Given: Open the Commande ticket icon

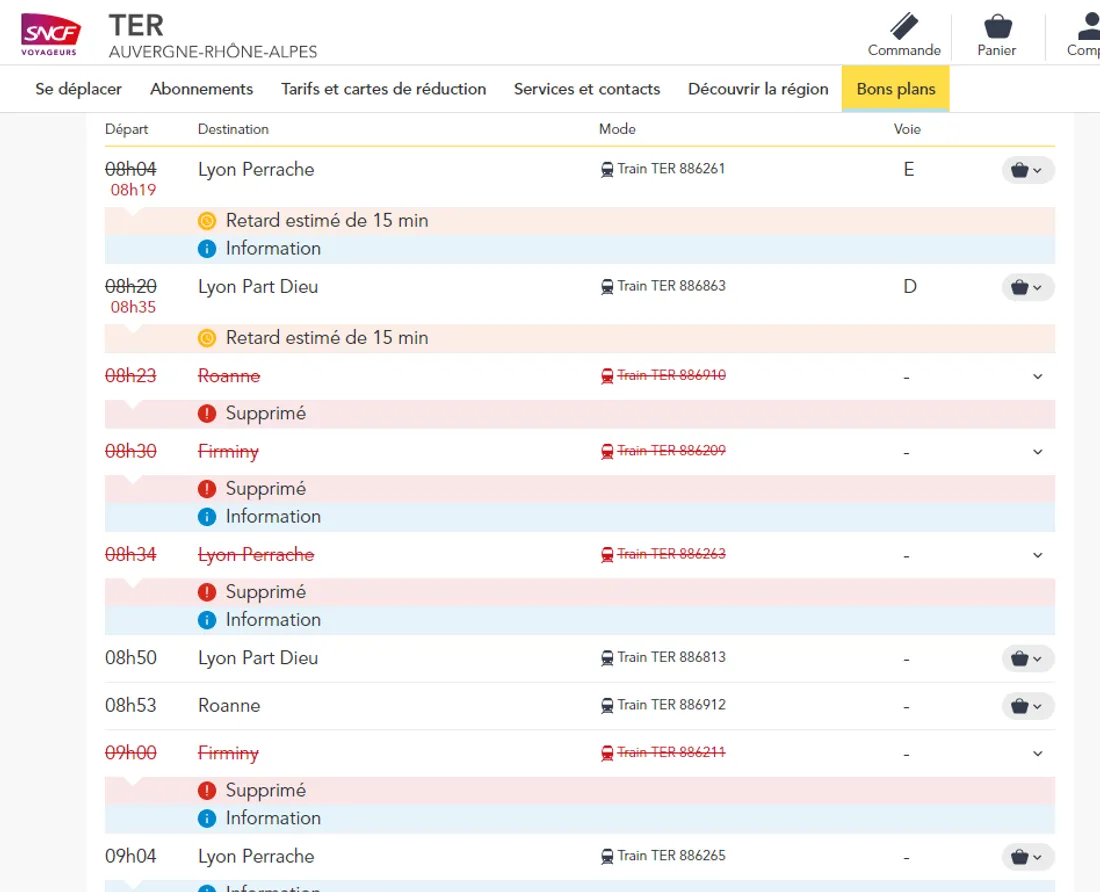Looking at the screenshot, I should (904, 27).
